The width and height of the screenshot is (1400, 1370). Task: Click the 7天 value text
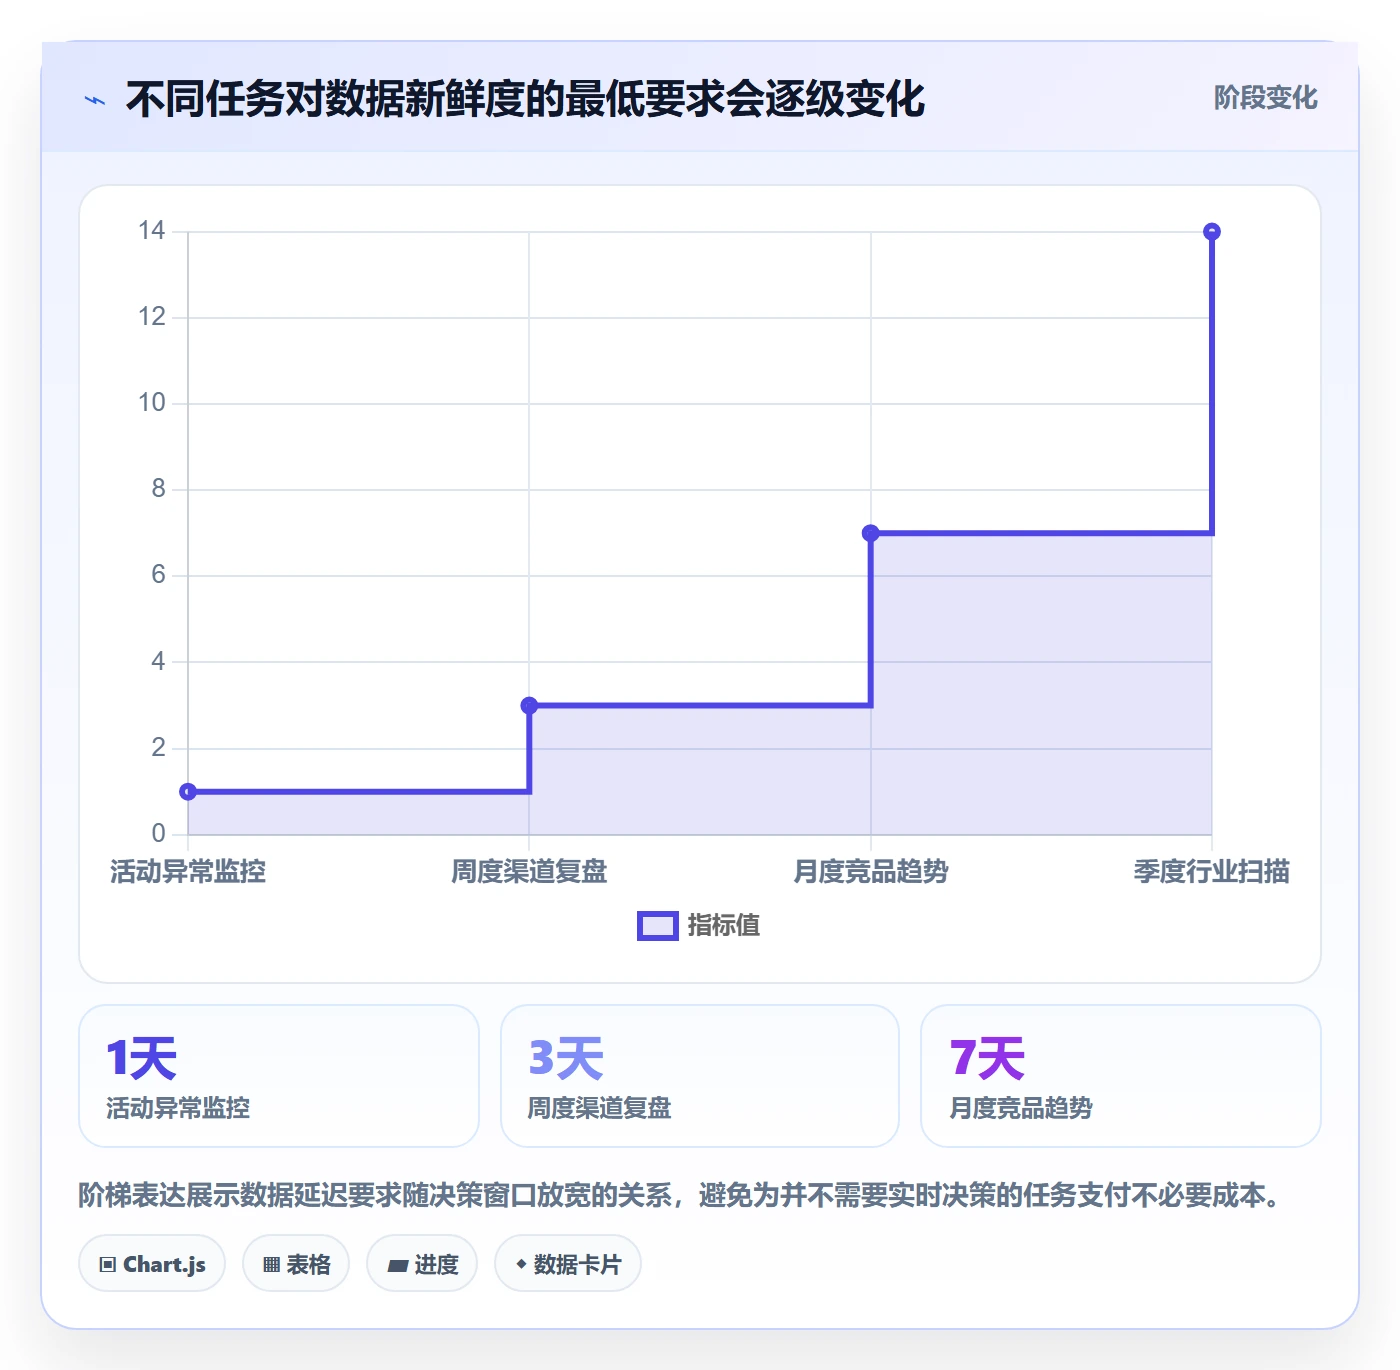click(x=987, y=1058)
